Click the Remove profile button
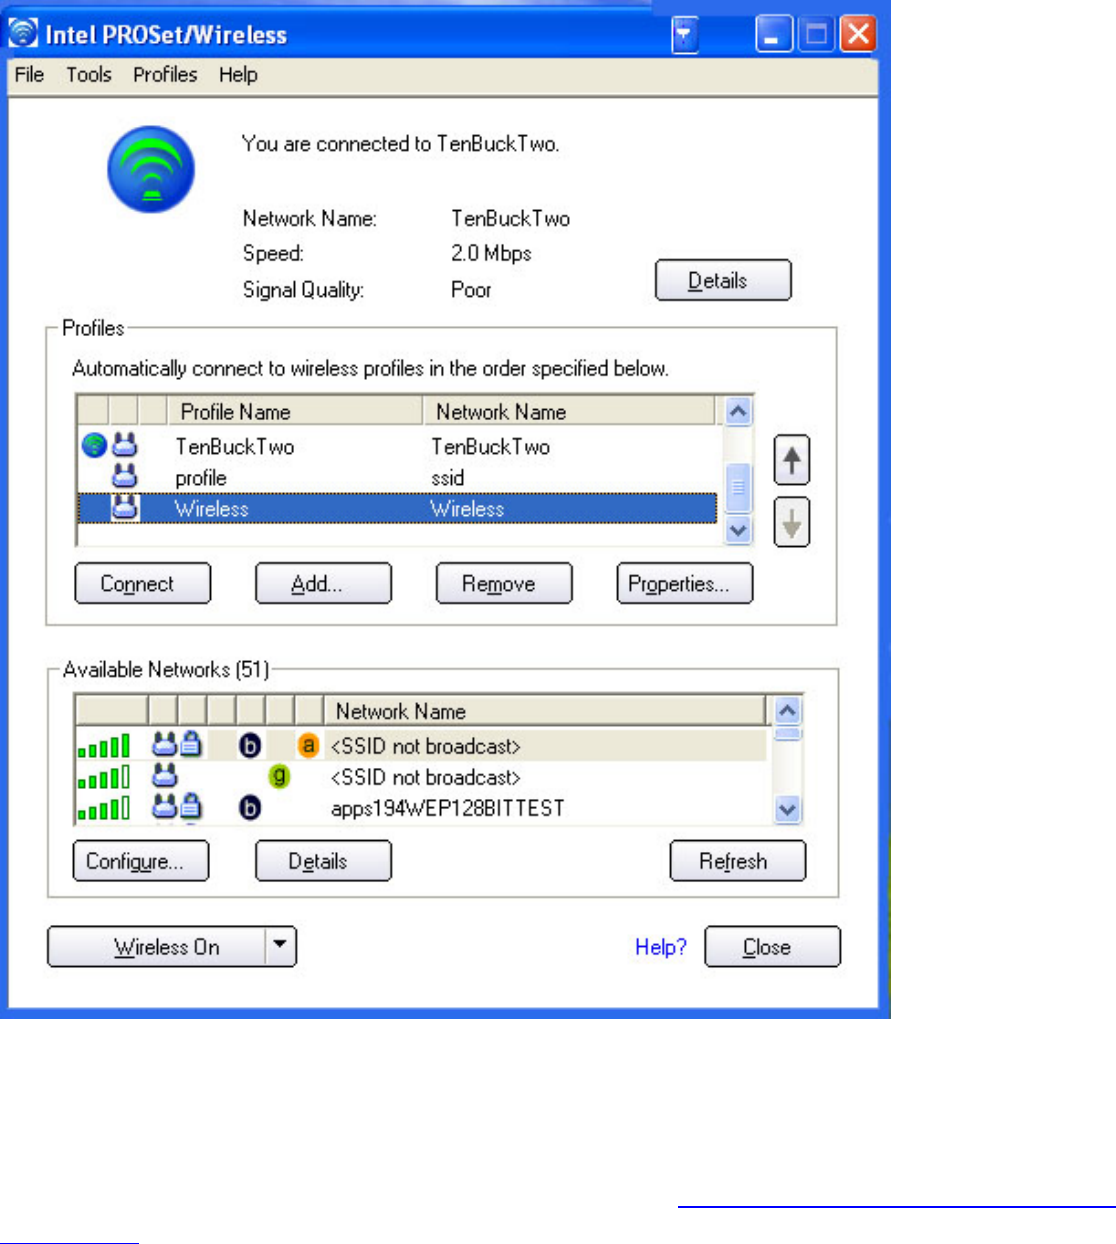Viewport: 1116px width, 1244px height. [x=504, y=584]
